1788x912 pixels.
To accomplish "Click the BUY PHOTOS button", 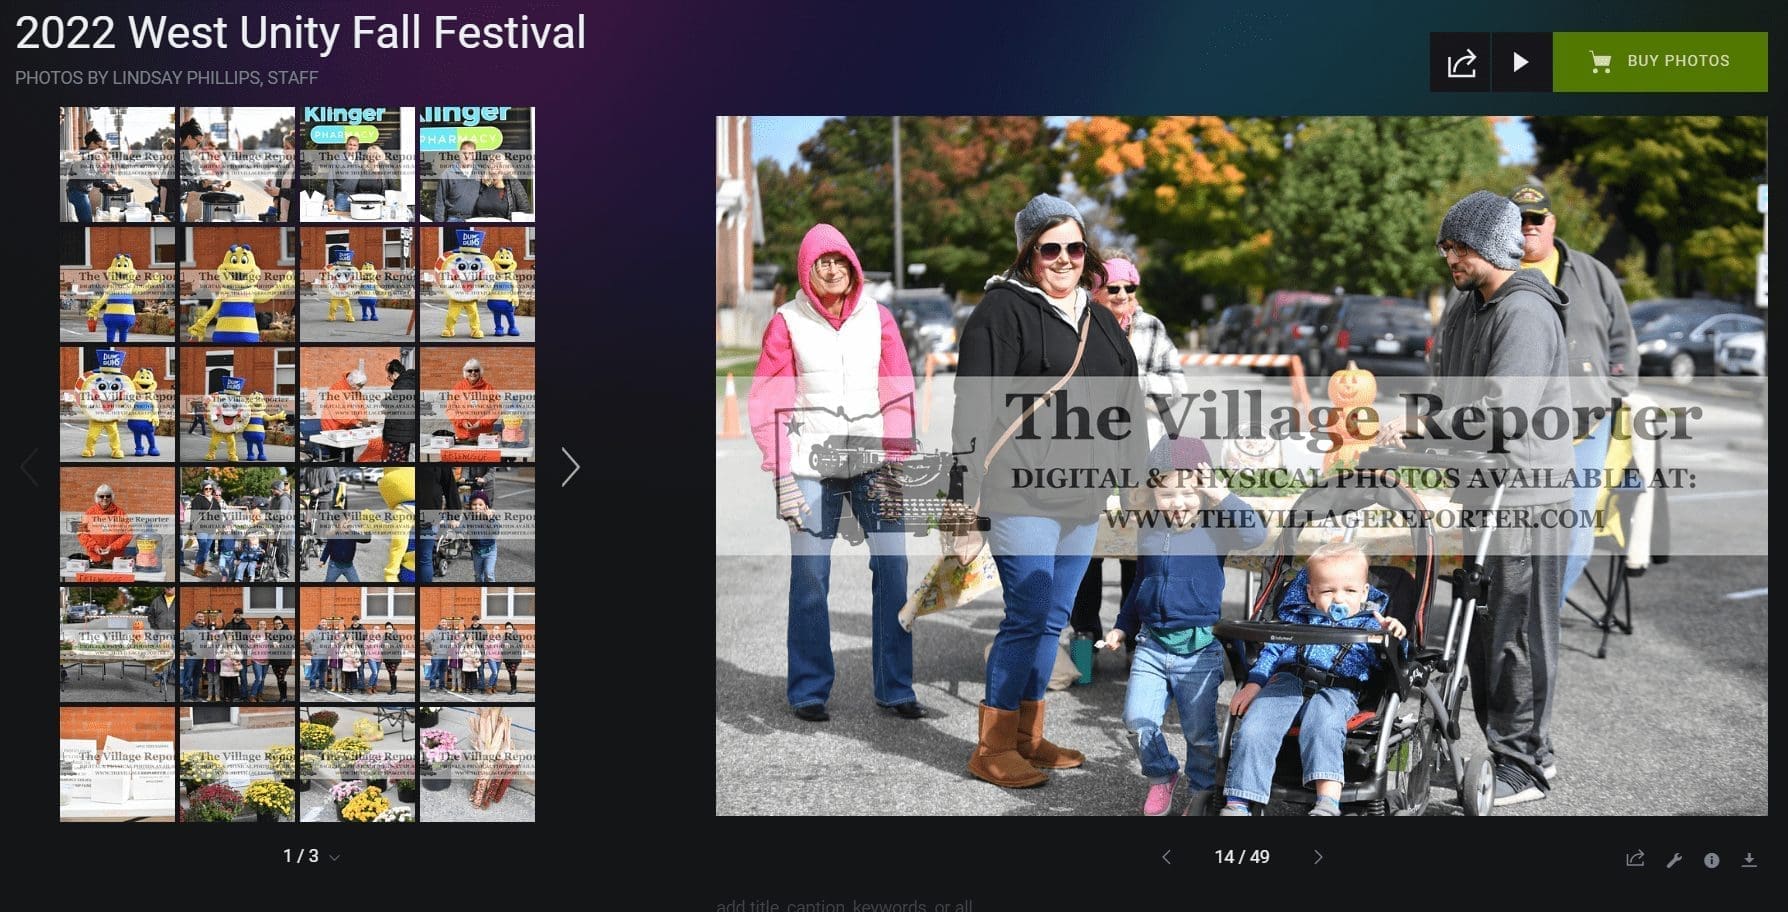I will pyautogui.click(x=1660, y=62).
